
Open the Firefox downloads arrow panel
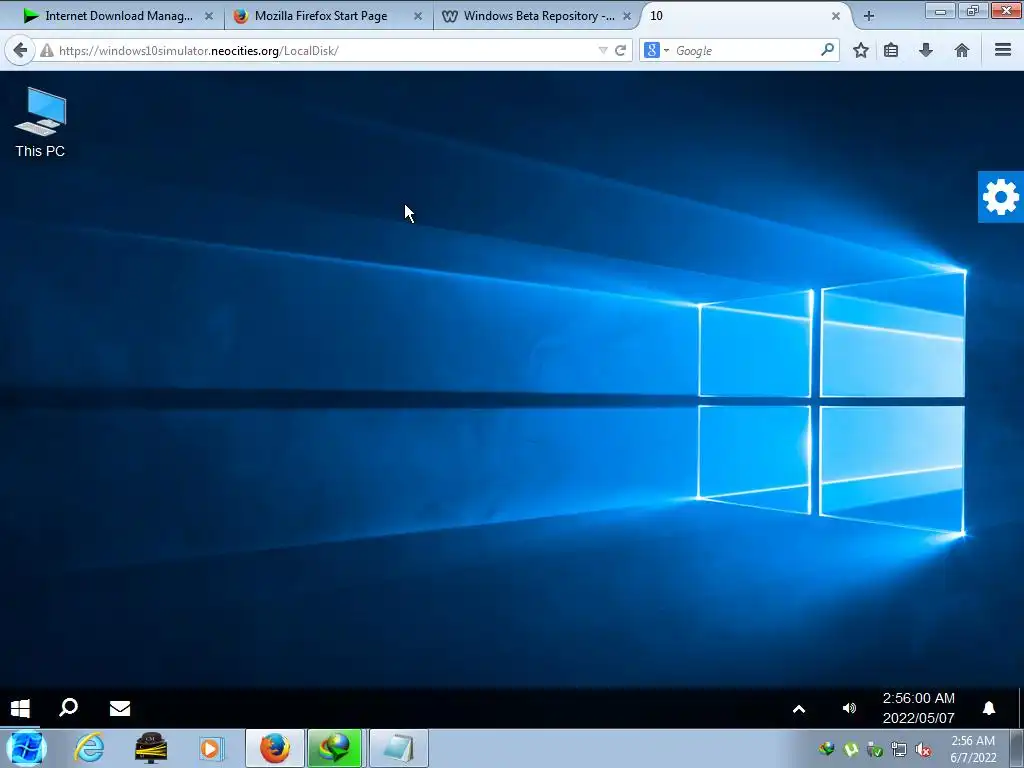click(925, 50)
